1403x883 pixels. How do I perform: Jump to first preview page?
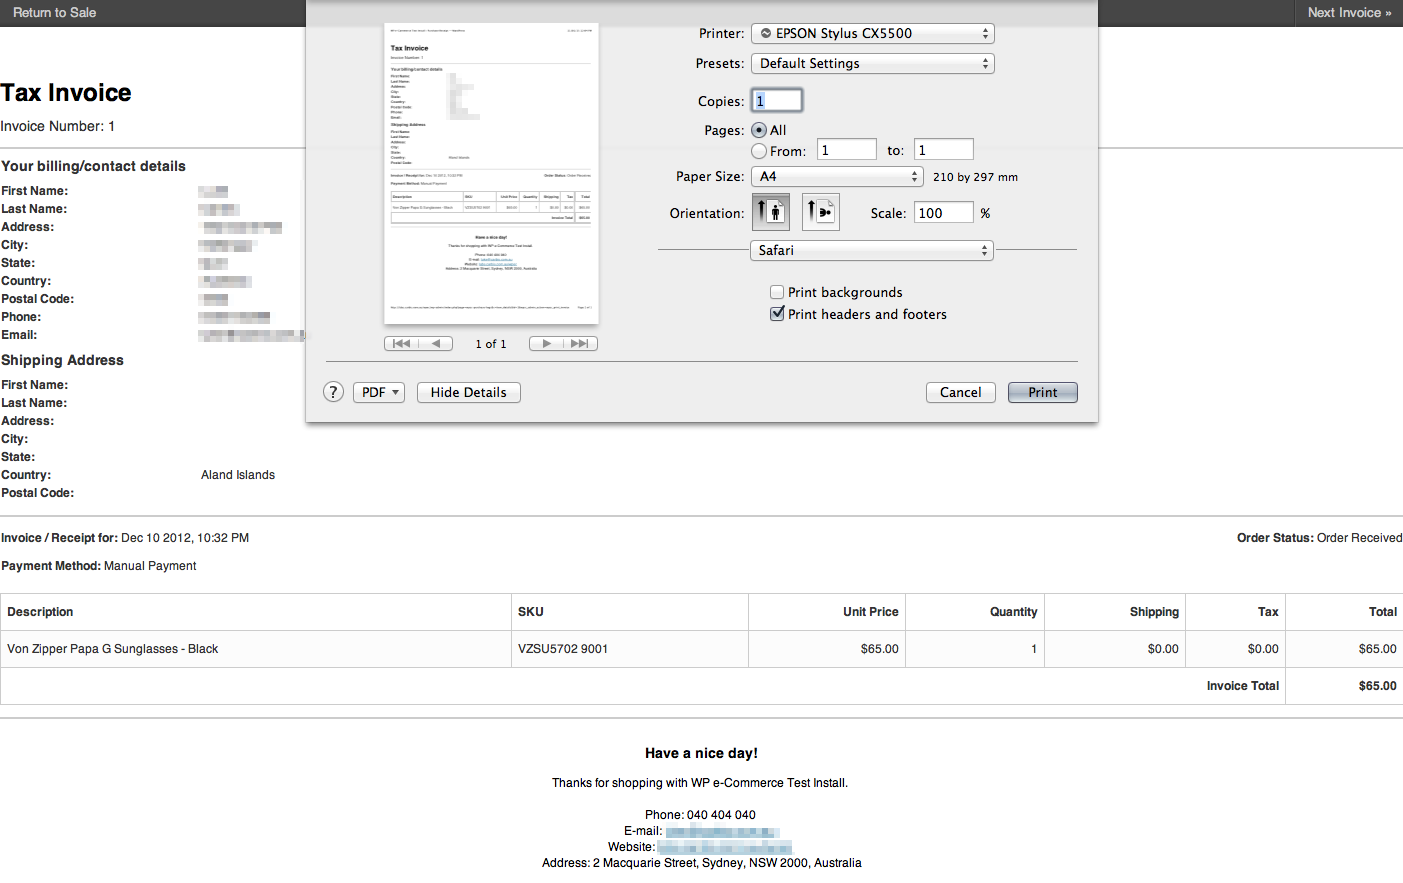402,343
